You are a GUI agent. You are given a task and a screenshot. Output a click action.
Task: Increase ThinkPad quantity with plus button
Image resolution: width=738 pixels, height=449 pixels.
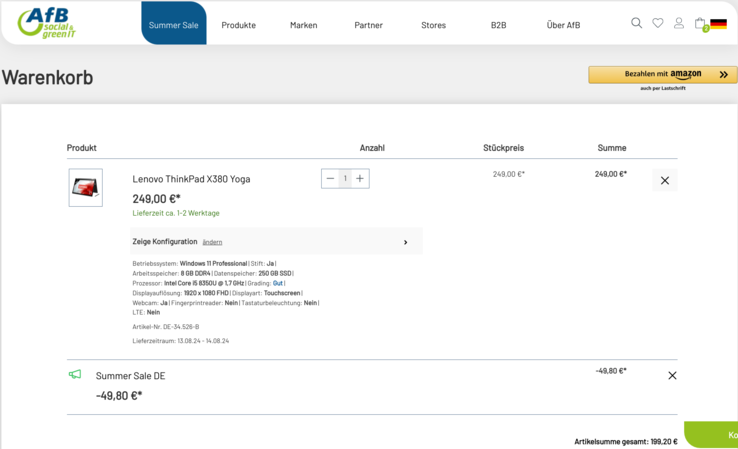pos(360,178)
